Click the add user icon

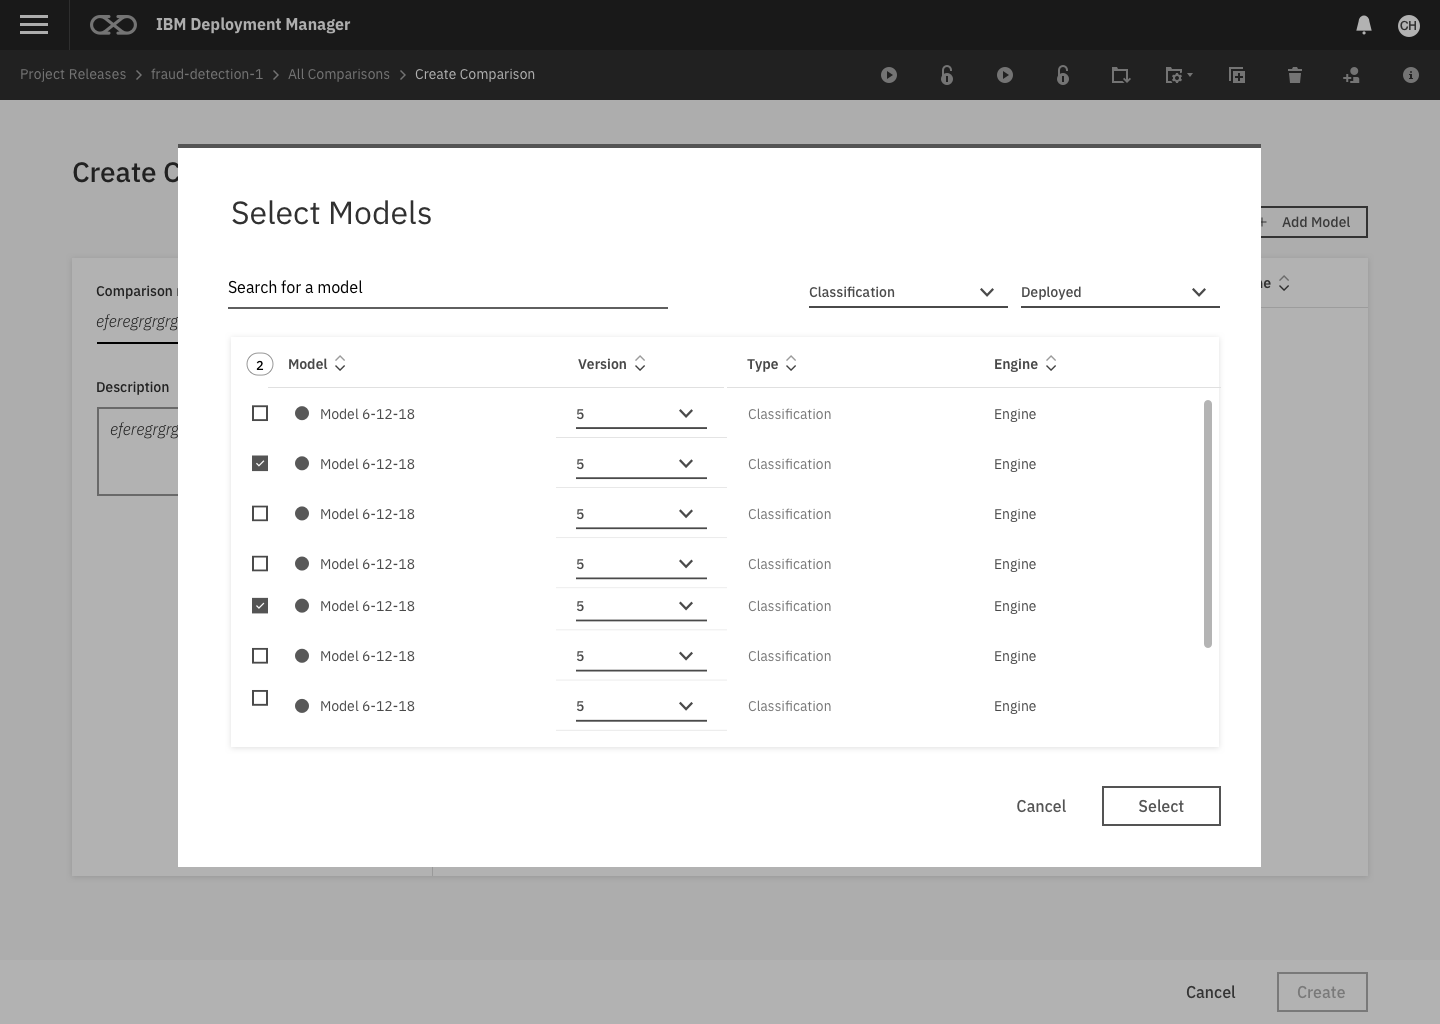click(x=1351, y=75)
